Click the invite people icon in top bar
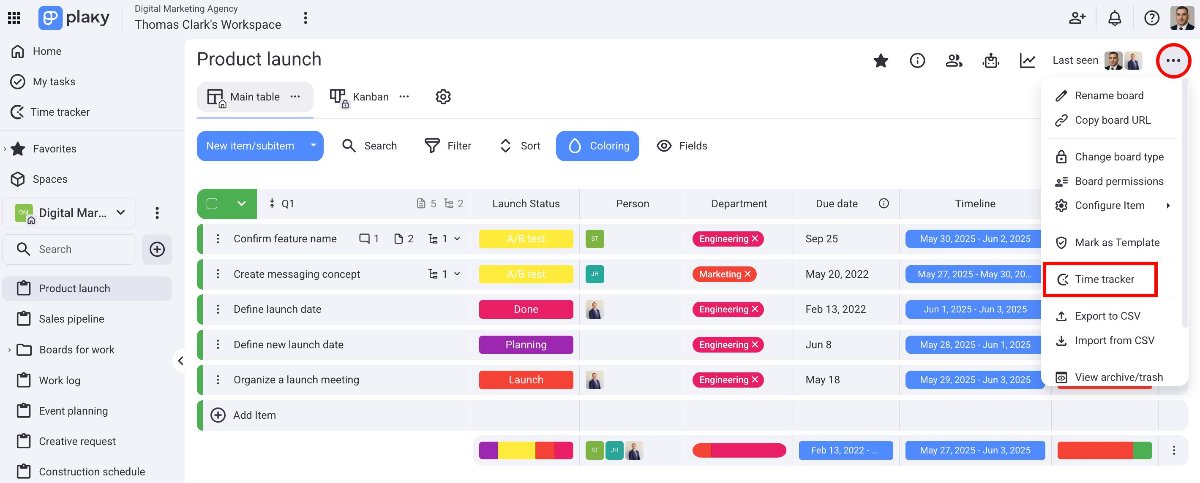This screenshot has height=483, width=1200. pos(1077,17)
